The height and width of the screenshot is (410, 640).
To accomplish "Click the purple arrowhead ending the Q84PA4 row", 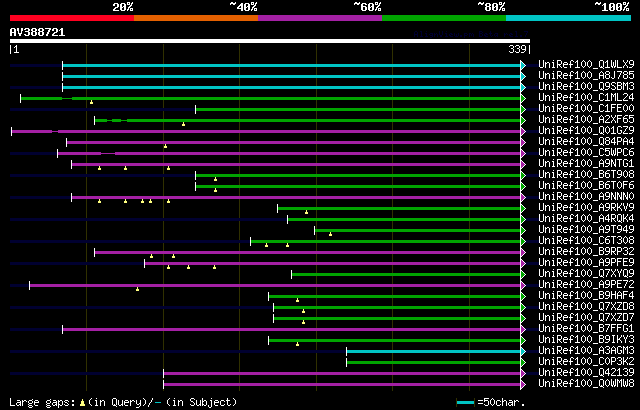I will (x=523, y=142).
